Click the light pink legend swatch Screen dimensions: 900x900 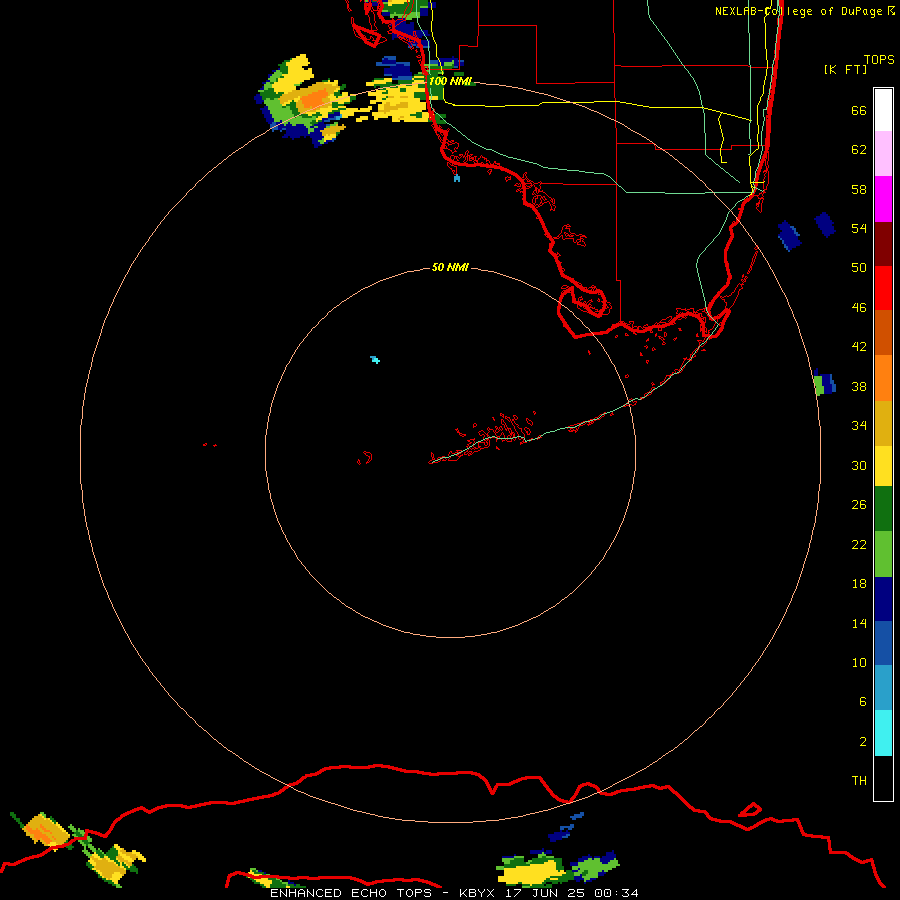coord(883,153)
